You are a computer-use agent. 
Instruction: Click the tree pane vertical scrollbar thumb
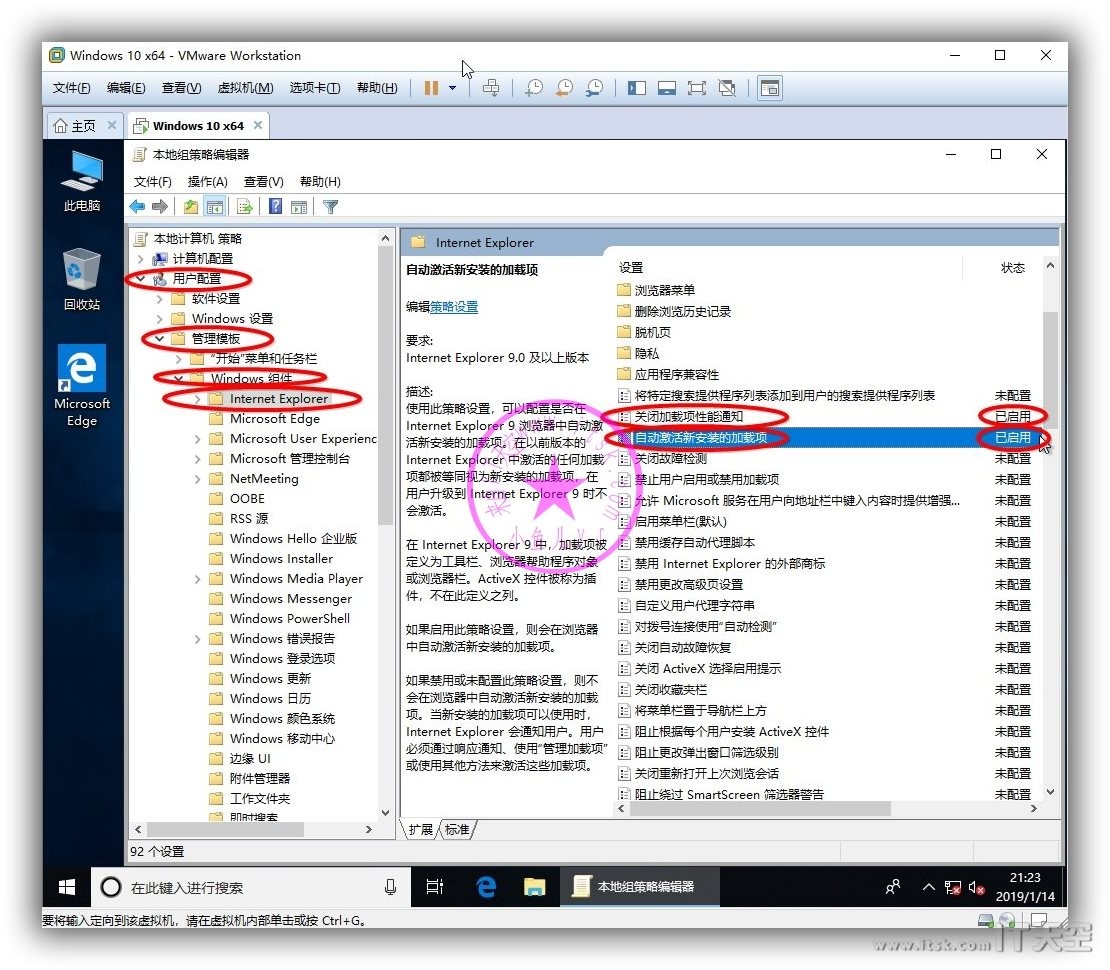385,386
